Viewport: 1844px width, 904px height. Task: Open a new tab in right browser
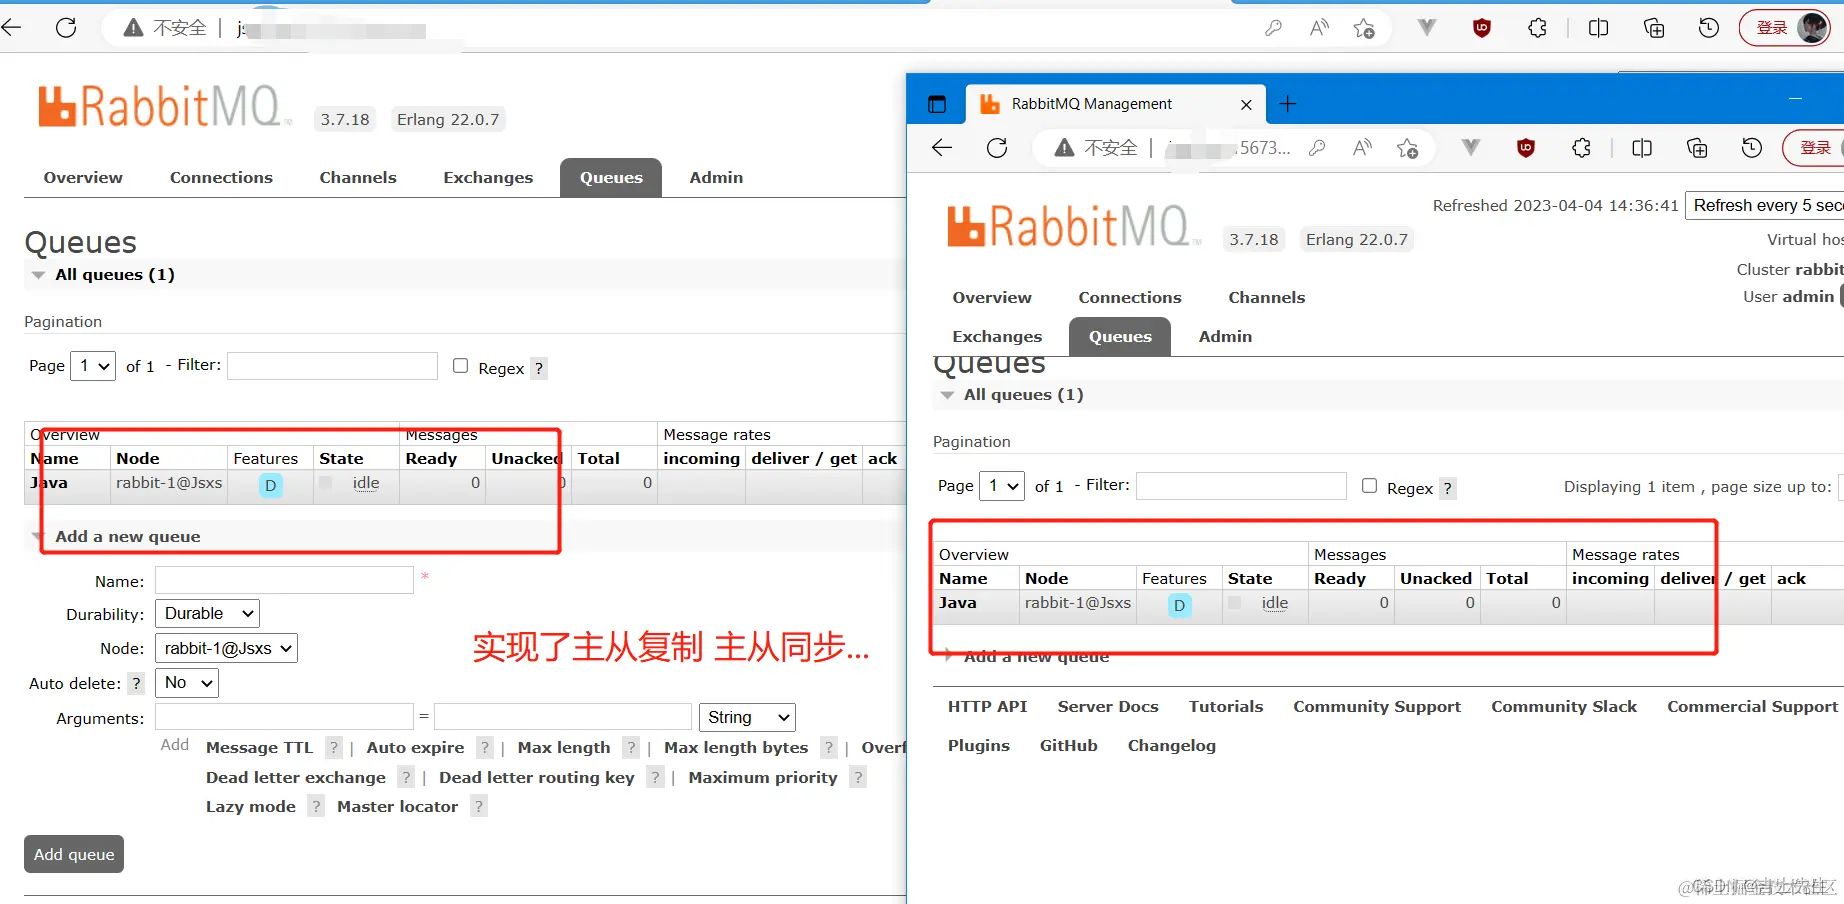pyautogui.click(x=1288, y=104)
